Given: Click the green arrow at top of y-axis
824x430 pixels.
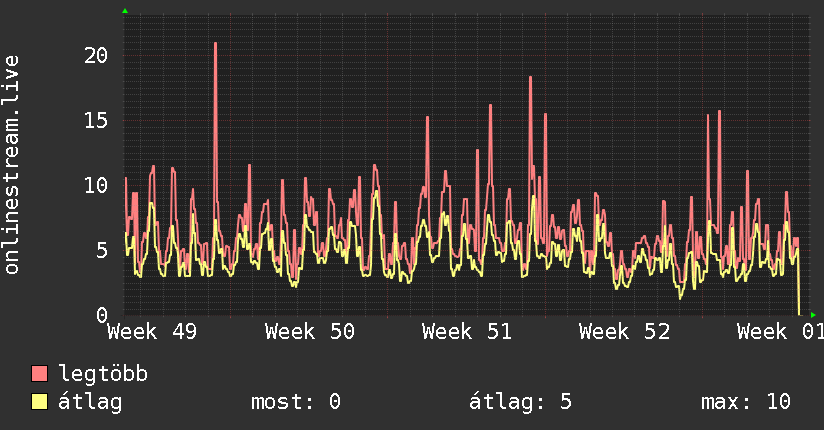Looking at the screenshot, I should click(x=125, y=11).
